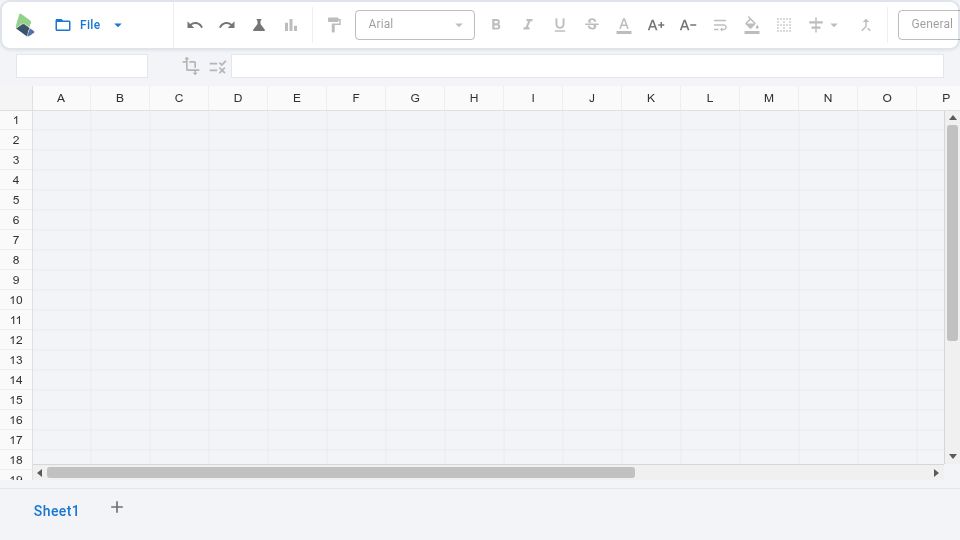Screen dimensions: 960x540
Task: Click the cell name box field
Action: coord(82,66)
